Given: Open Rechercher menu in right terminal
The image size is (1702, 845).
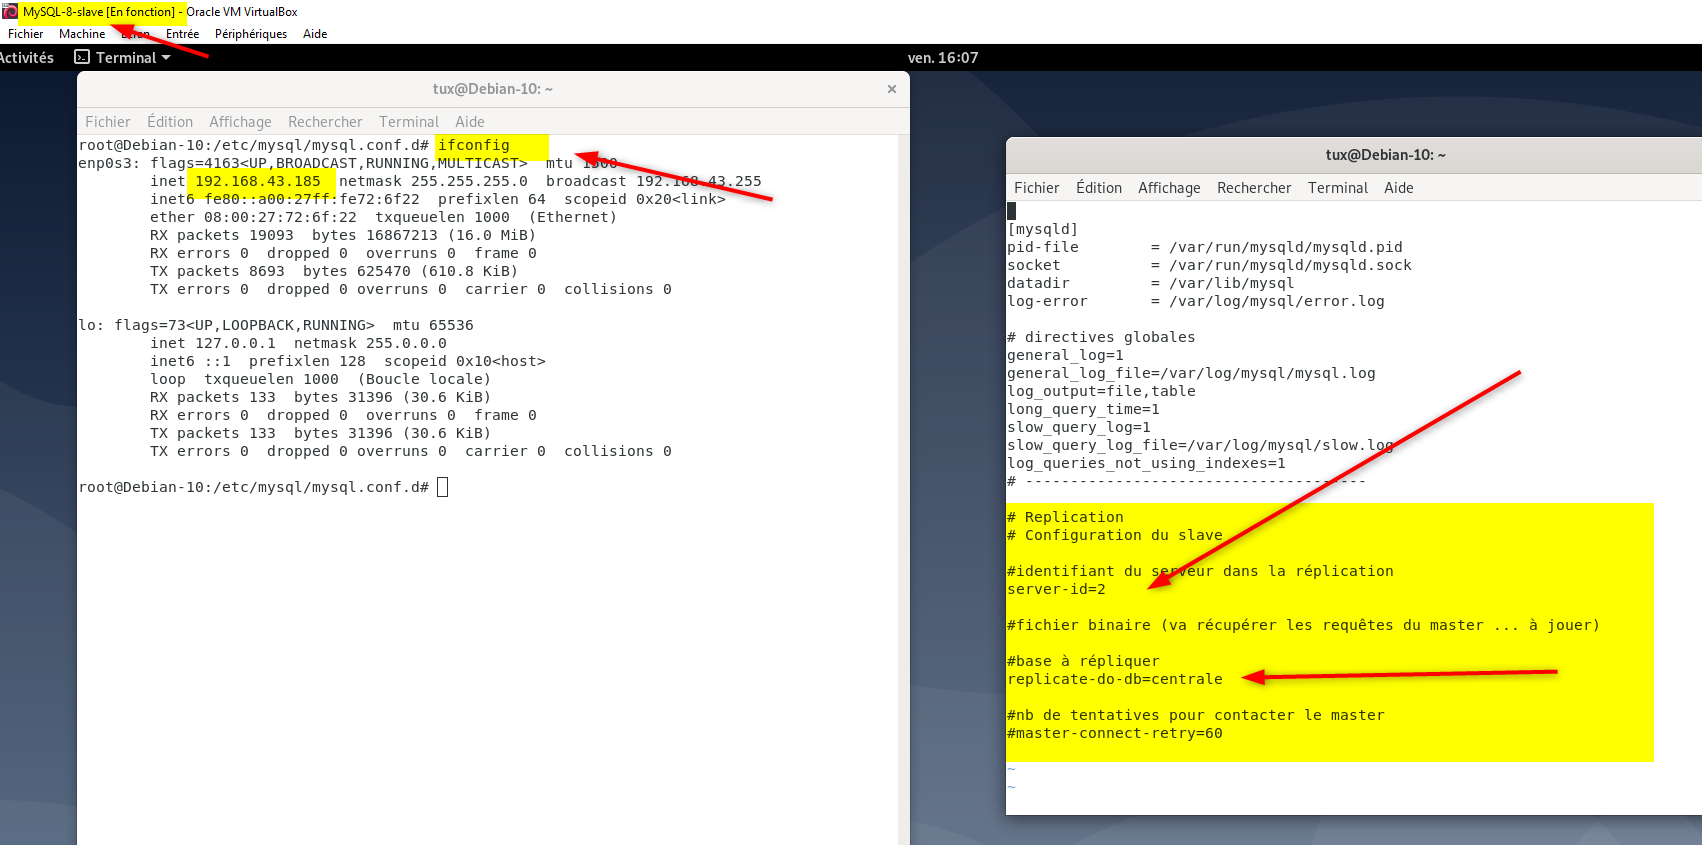Looking at the screenshot, I should click(x=1254, y=188).
